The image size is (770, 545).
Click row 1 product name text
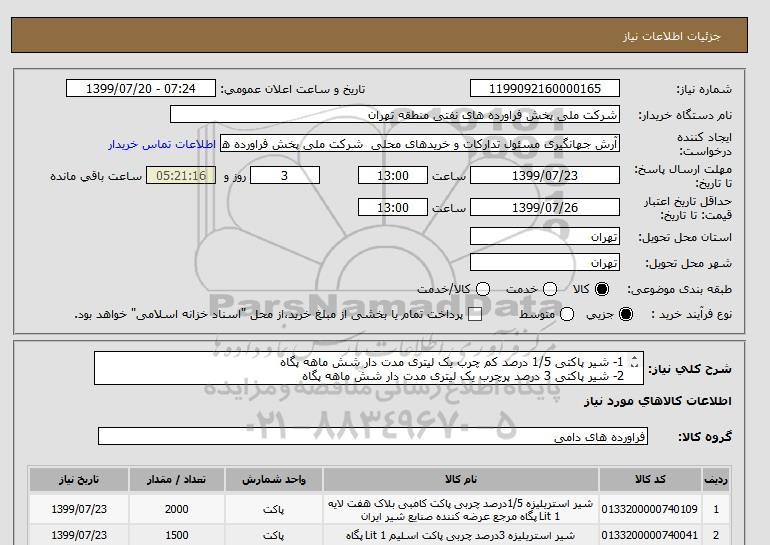(461, 510)
